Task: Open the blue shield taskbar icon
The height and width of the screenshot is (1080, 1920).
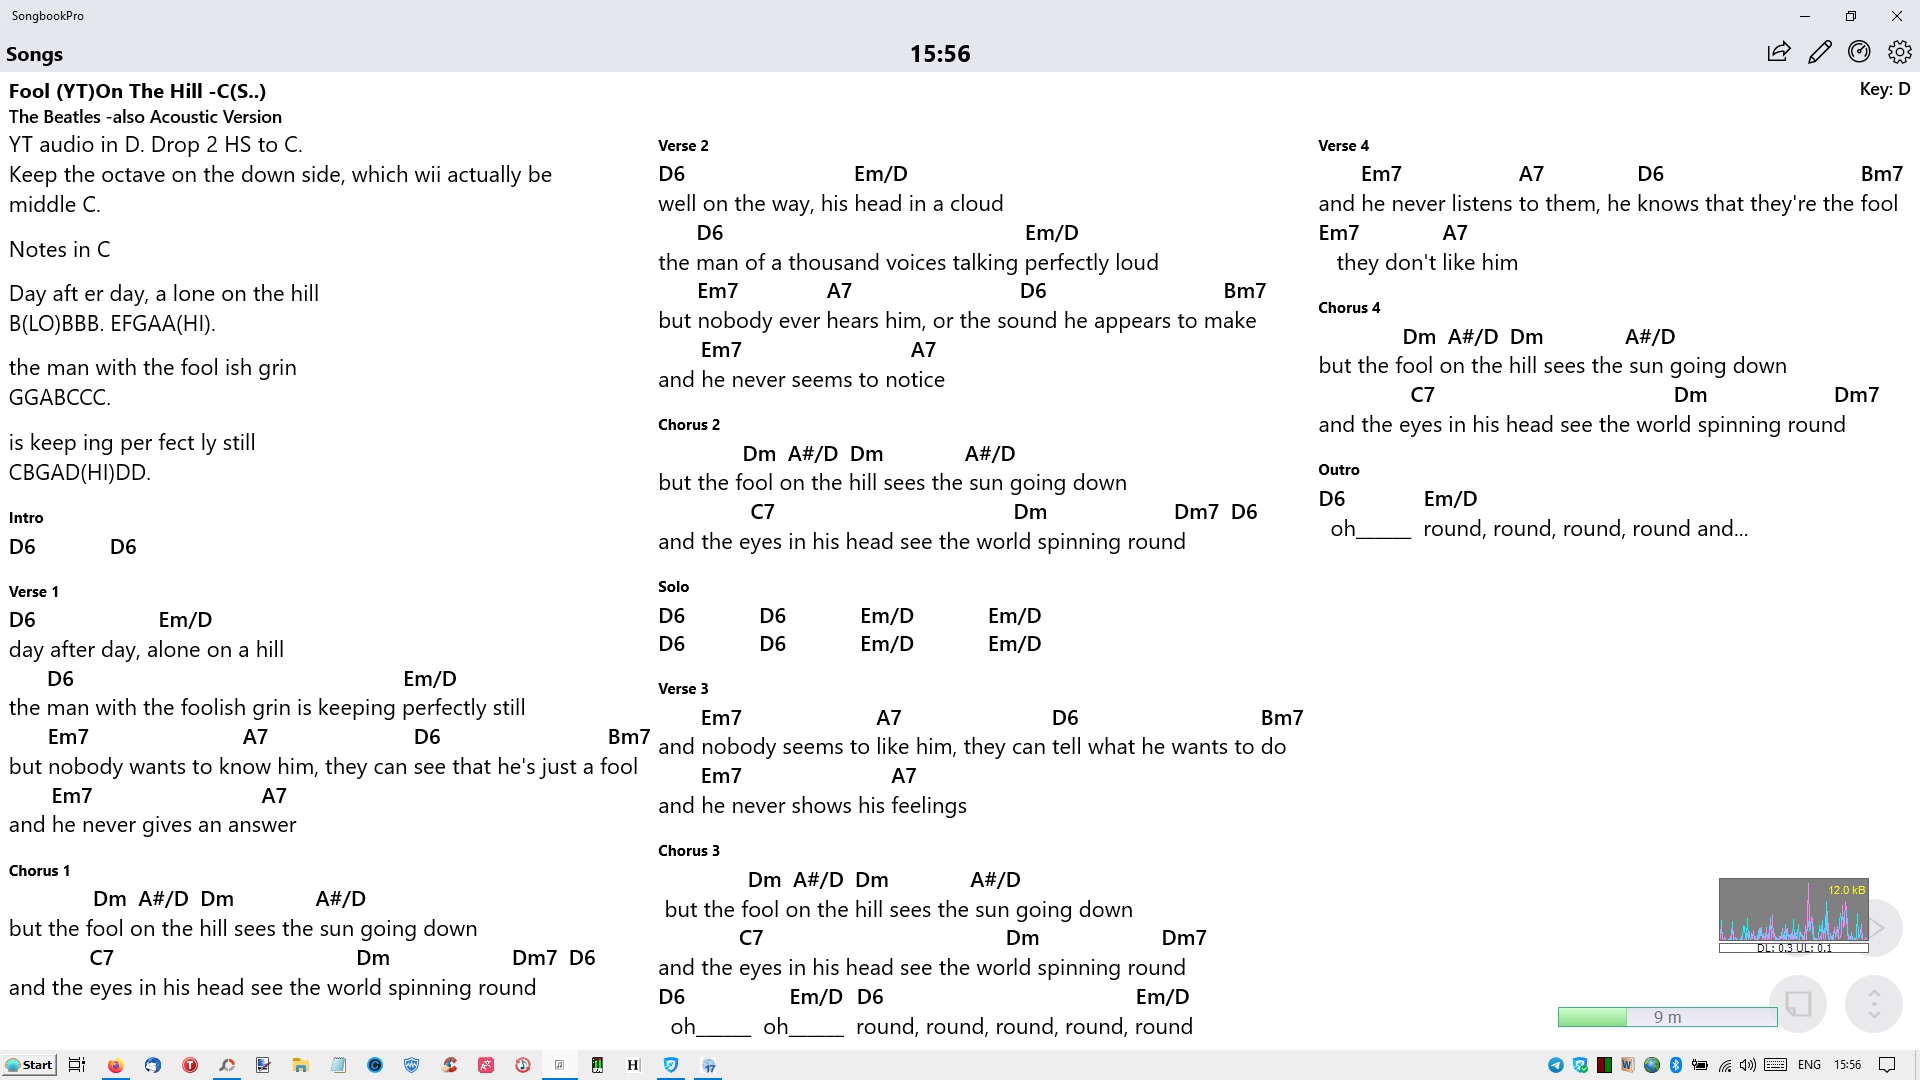Action: tap(411, 1065)
